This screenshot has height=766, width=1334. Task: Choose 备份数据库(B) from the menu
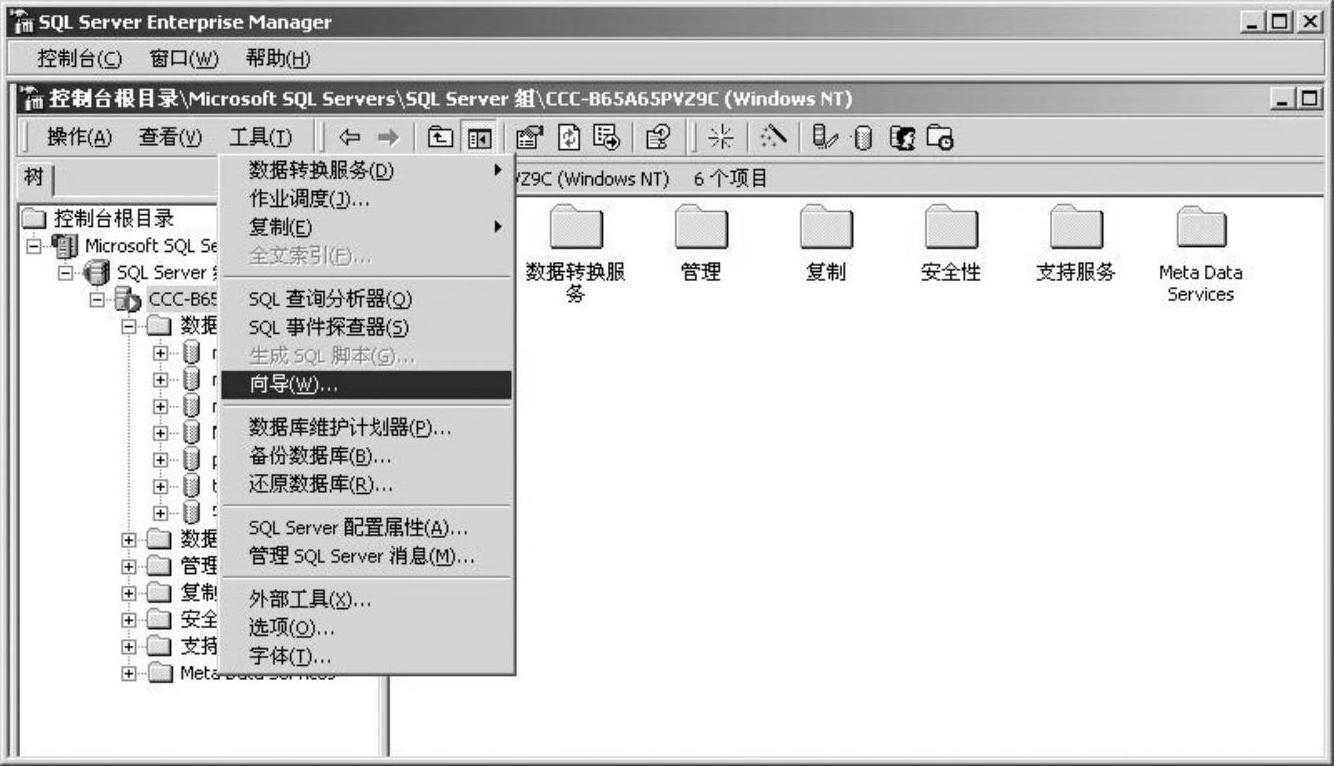366,456
